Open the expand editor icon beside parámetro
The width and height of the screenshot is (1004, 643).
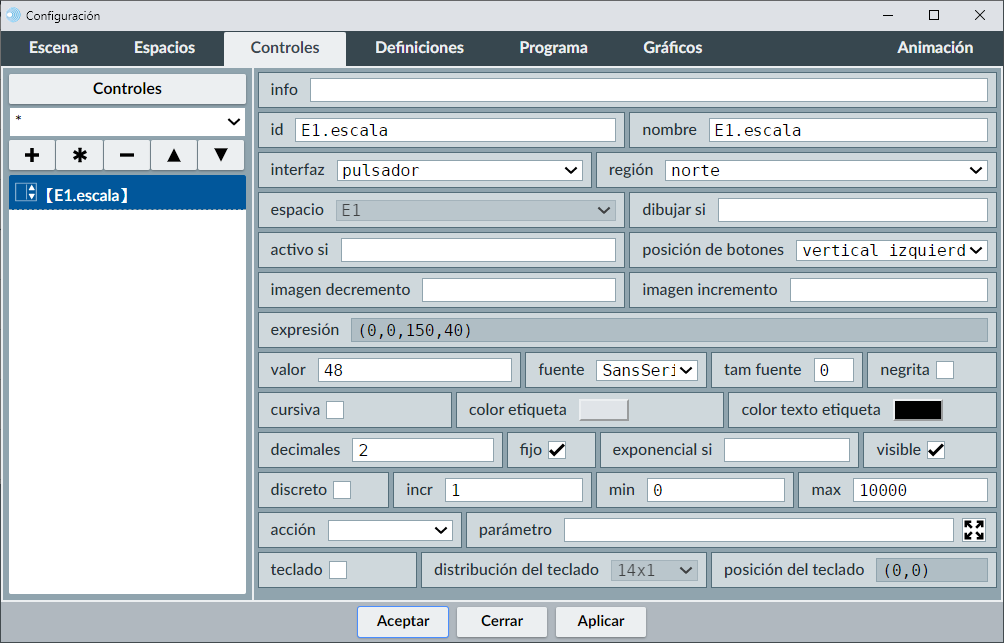tap(974, 530)
